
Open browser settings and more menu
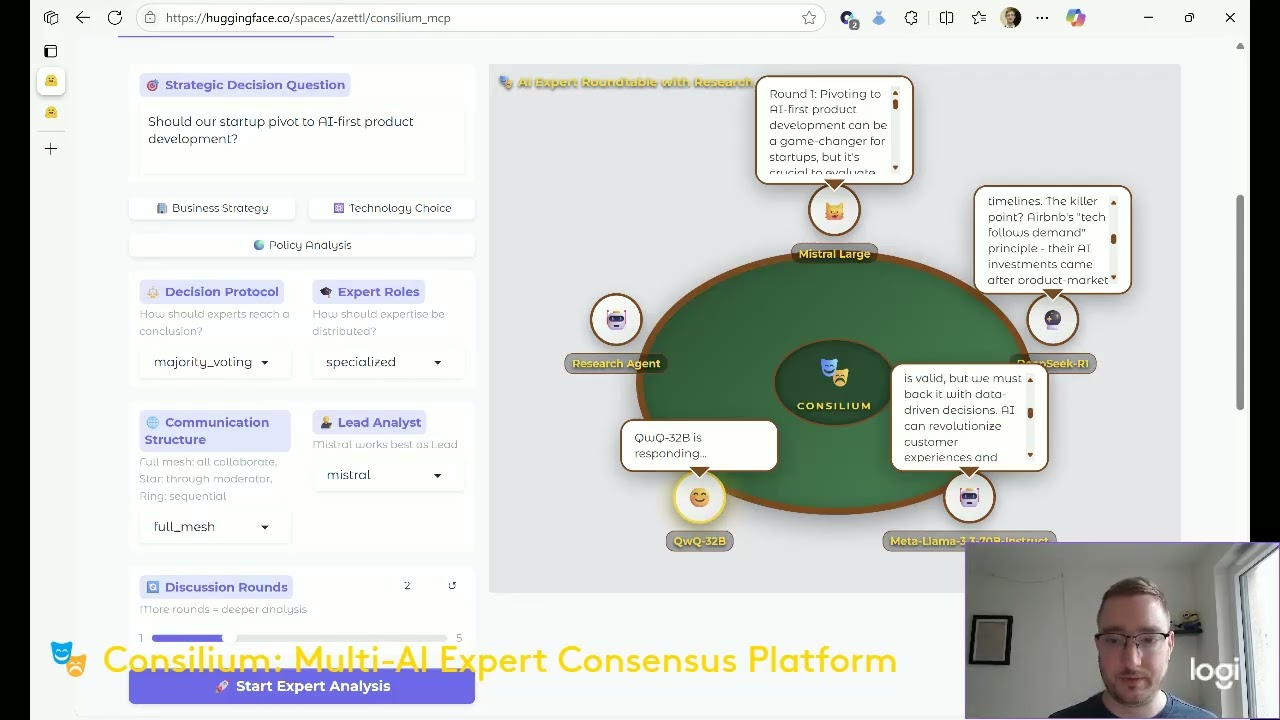(1042, 17)
